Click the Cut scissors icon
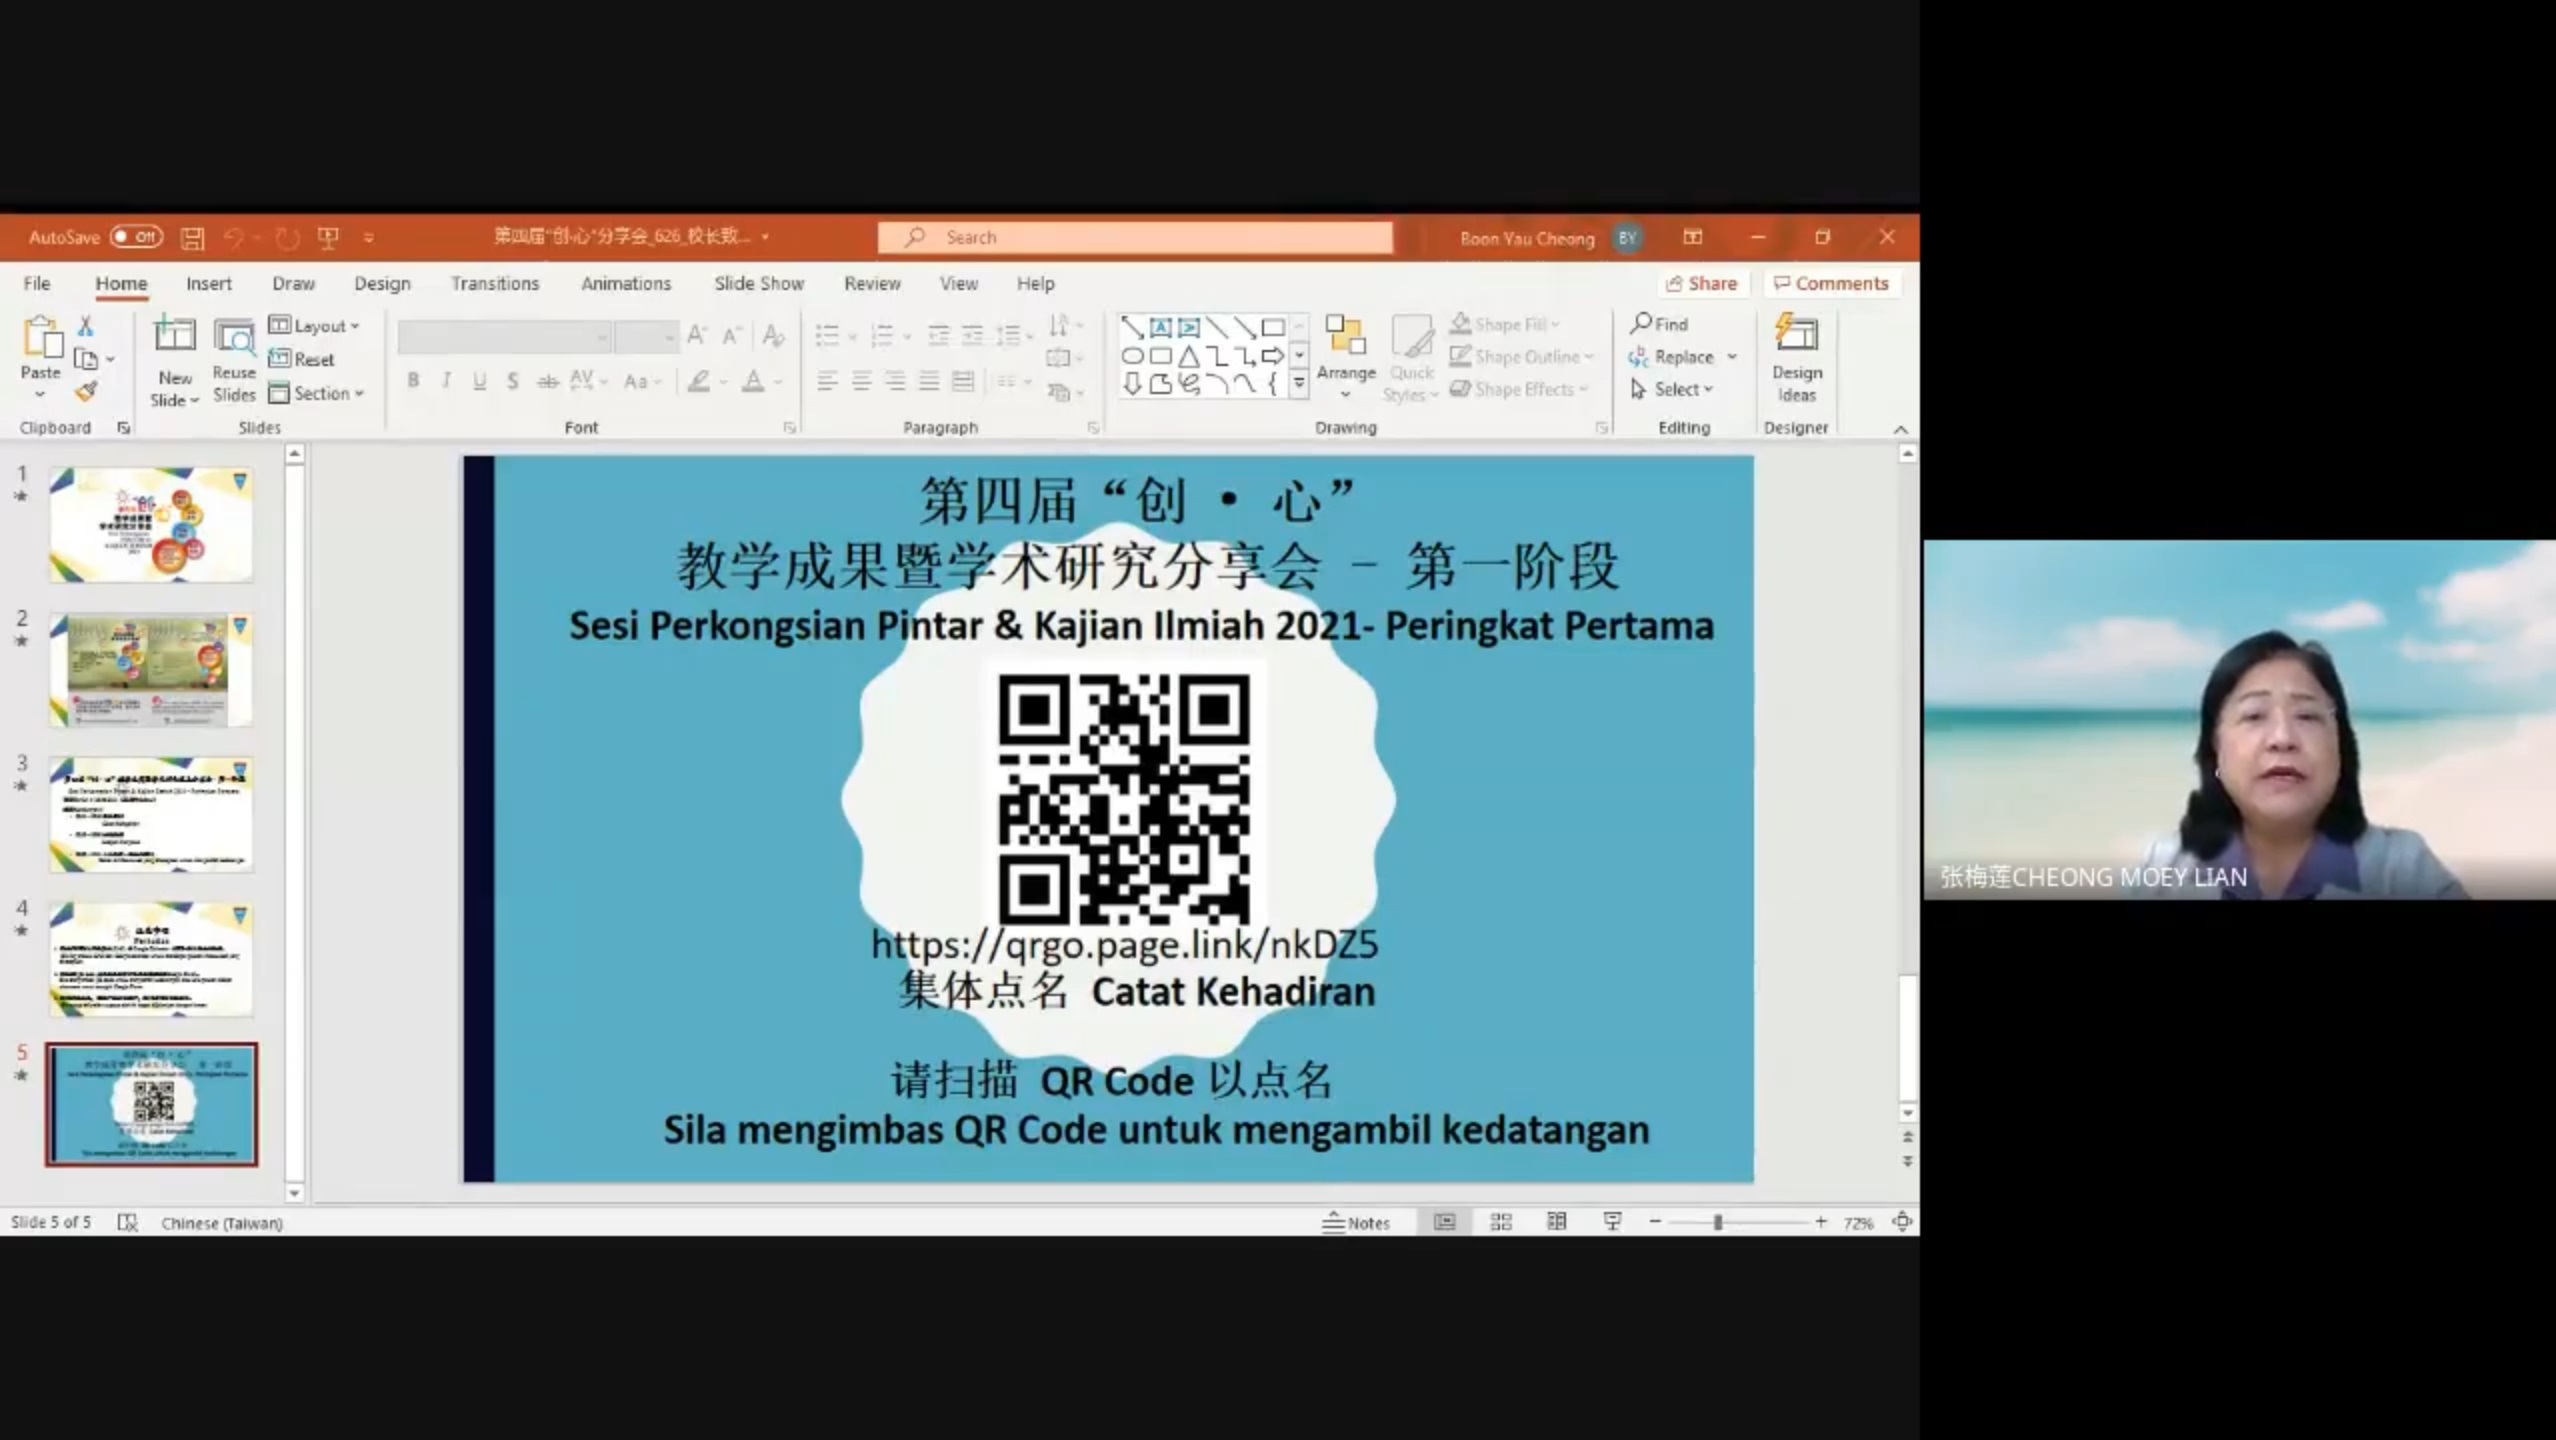Viewport: 2556px width, 1440px height. pos(86,326)
